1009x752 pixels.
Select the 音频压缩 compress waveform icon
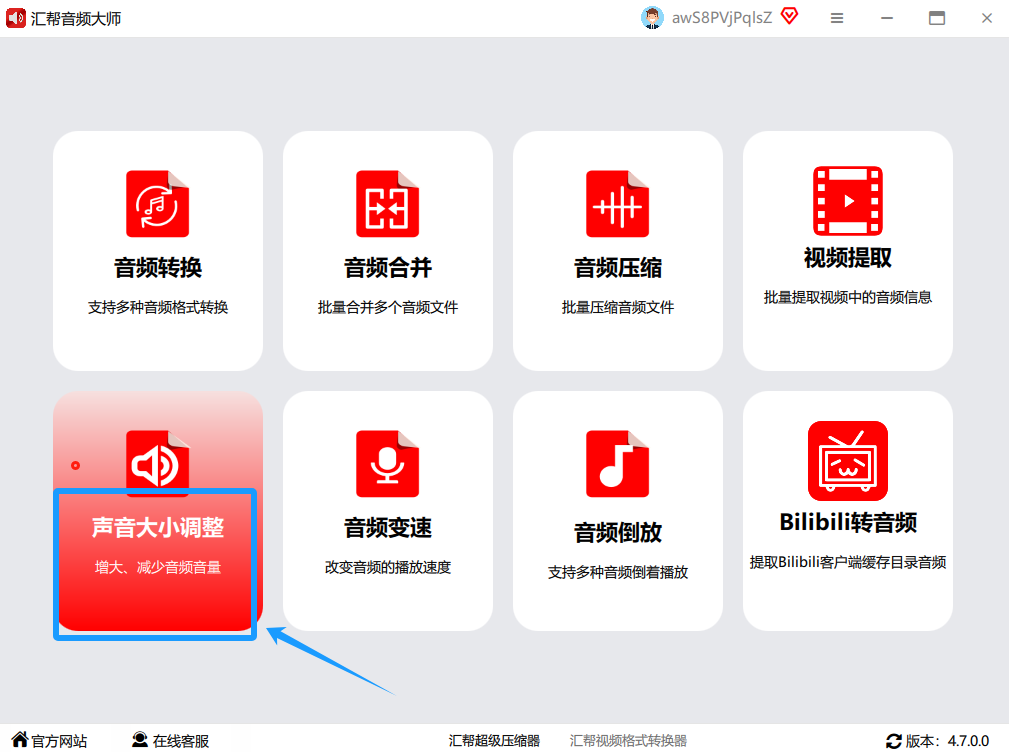point(618,204)
